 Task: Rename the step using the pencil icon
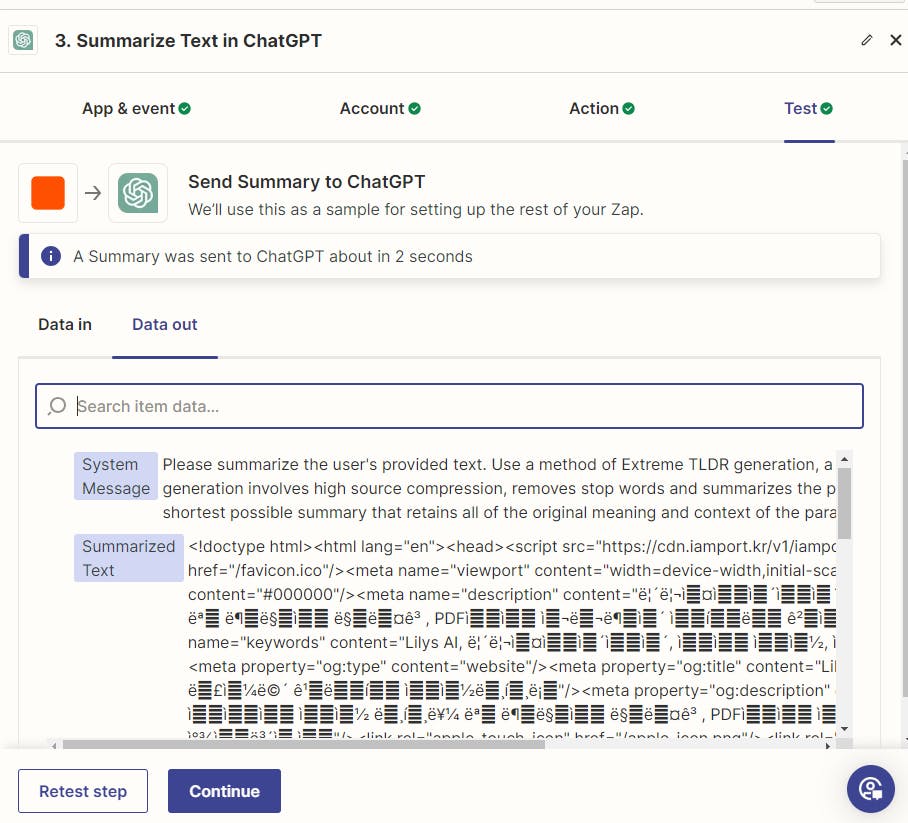point(866,40)
